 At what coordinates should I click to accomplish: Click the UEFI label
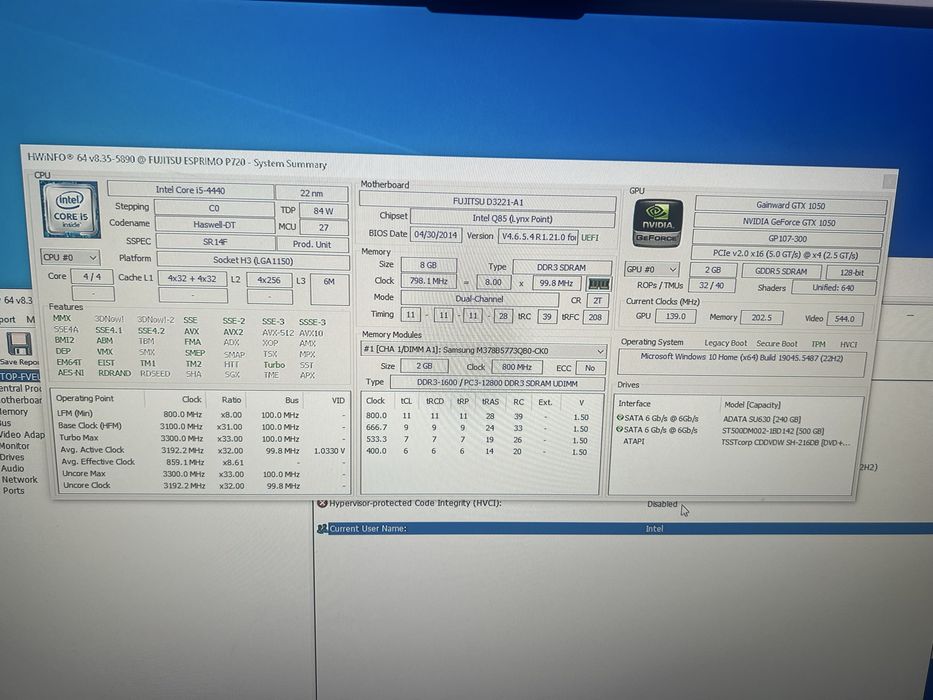click(x=590, y=238)
